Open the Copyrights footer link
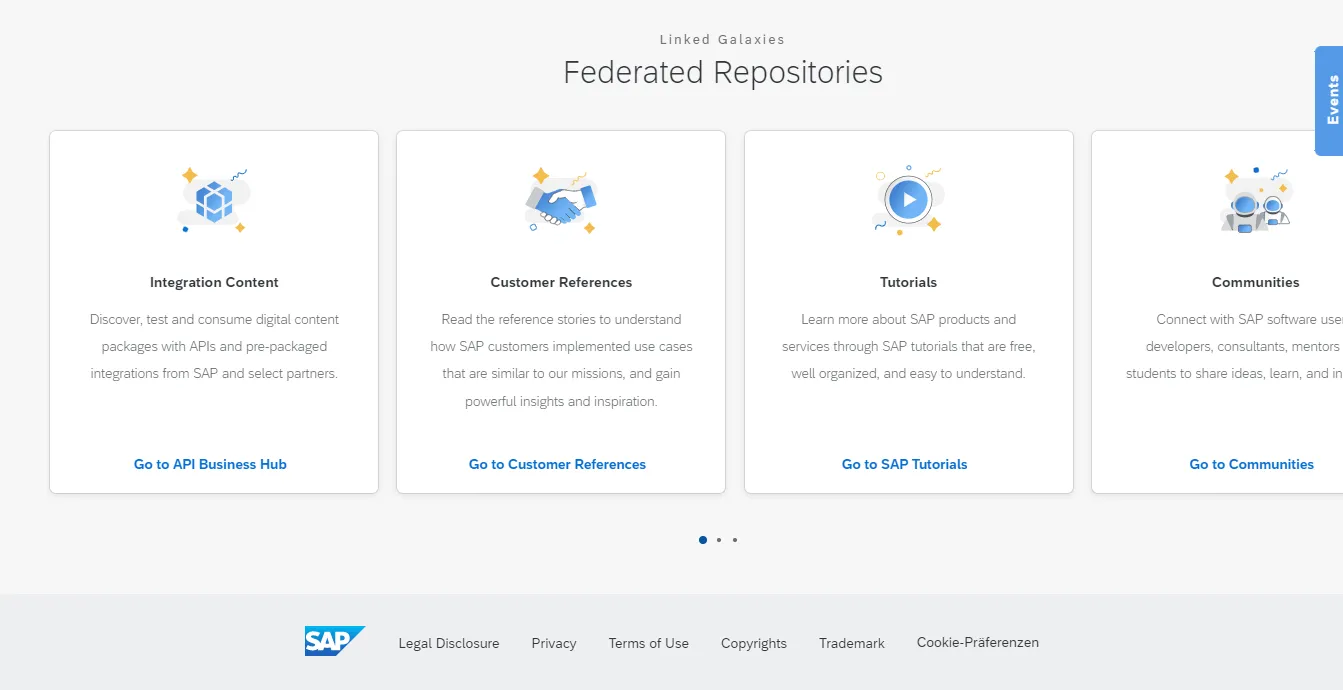The image size is (1343, 690). 753,643
